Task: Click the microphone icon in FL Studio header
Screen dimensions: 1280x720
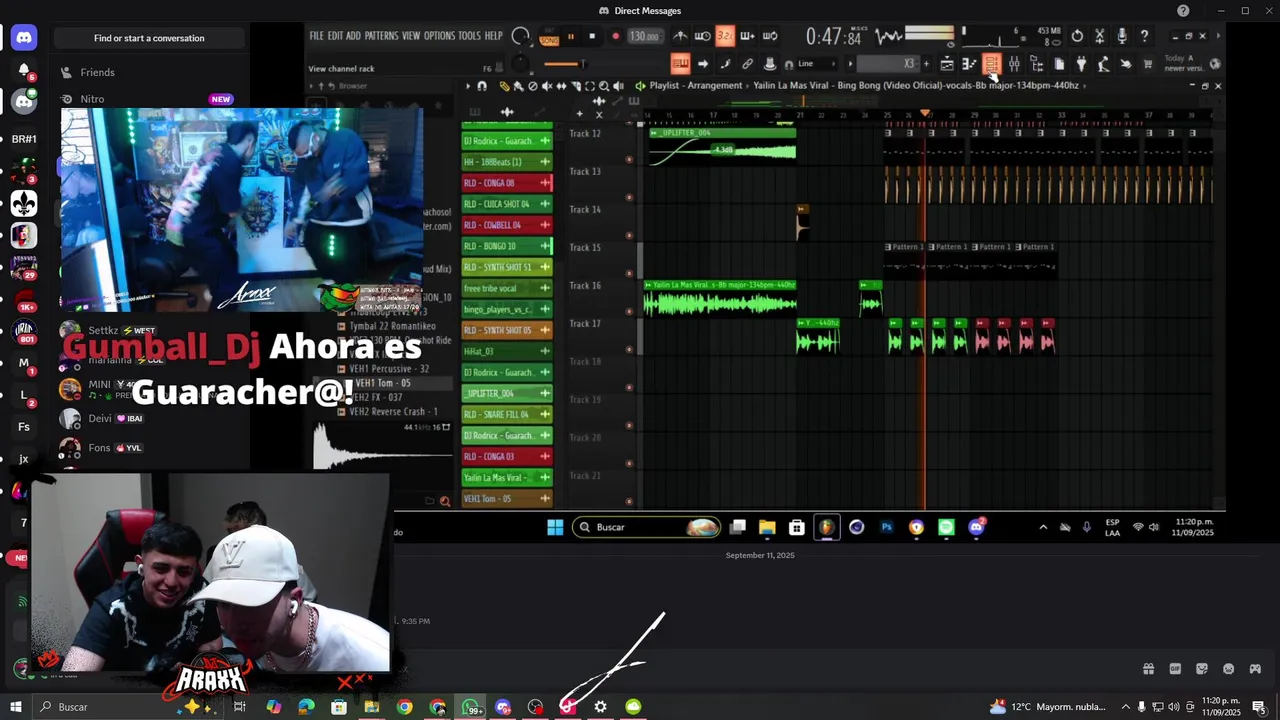Action: pyautogui.click(x=1122, y=36)
